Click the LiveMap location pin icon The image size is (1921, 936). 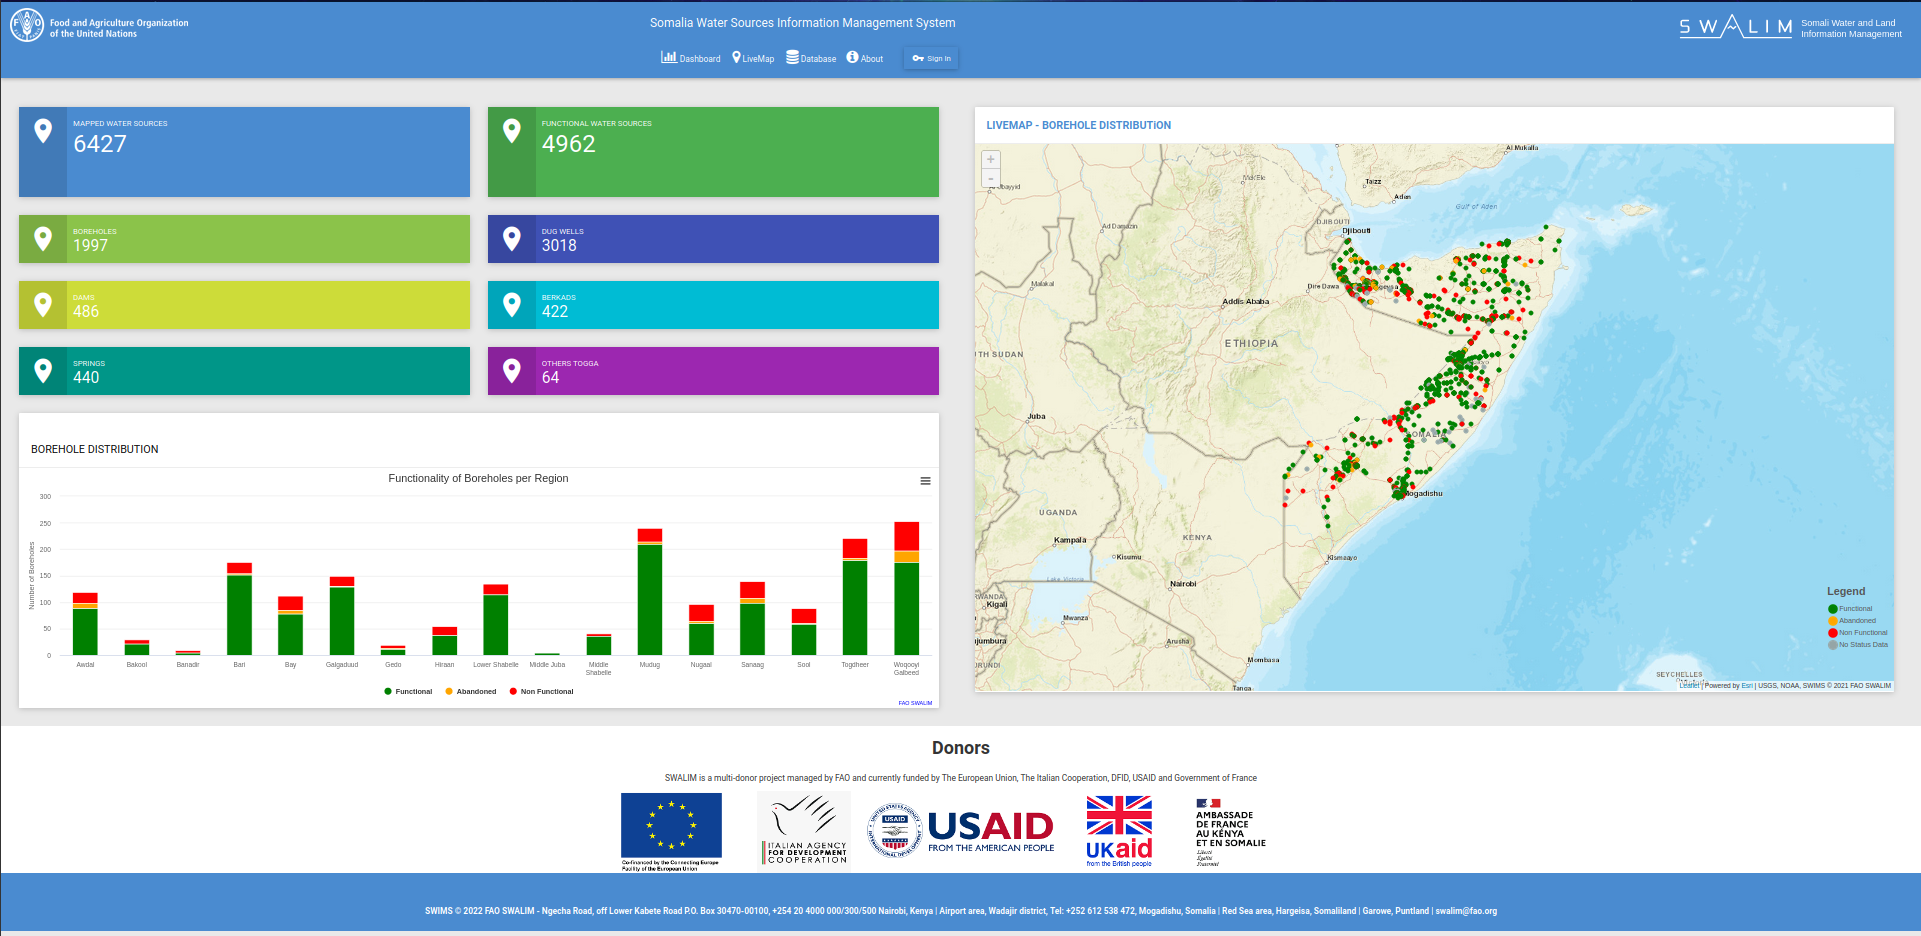738,57
